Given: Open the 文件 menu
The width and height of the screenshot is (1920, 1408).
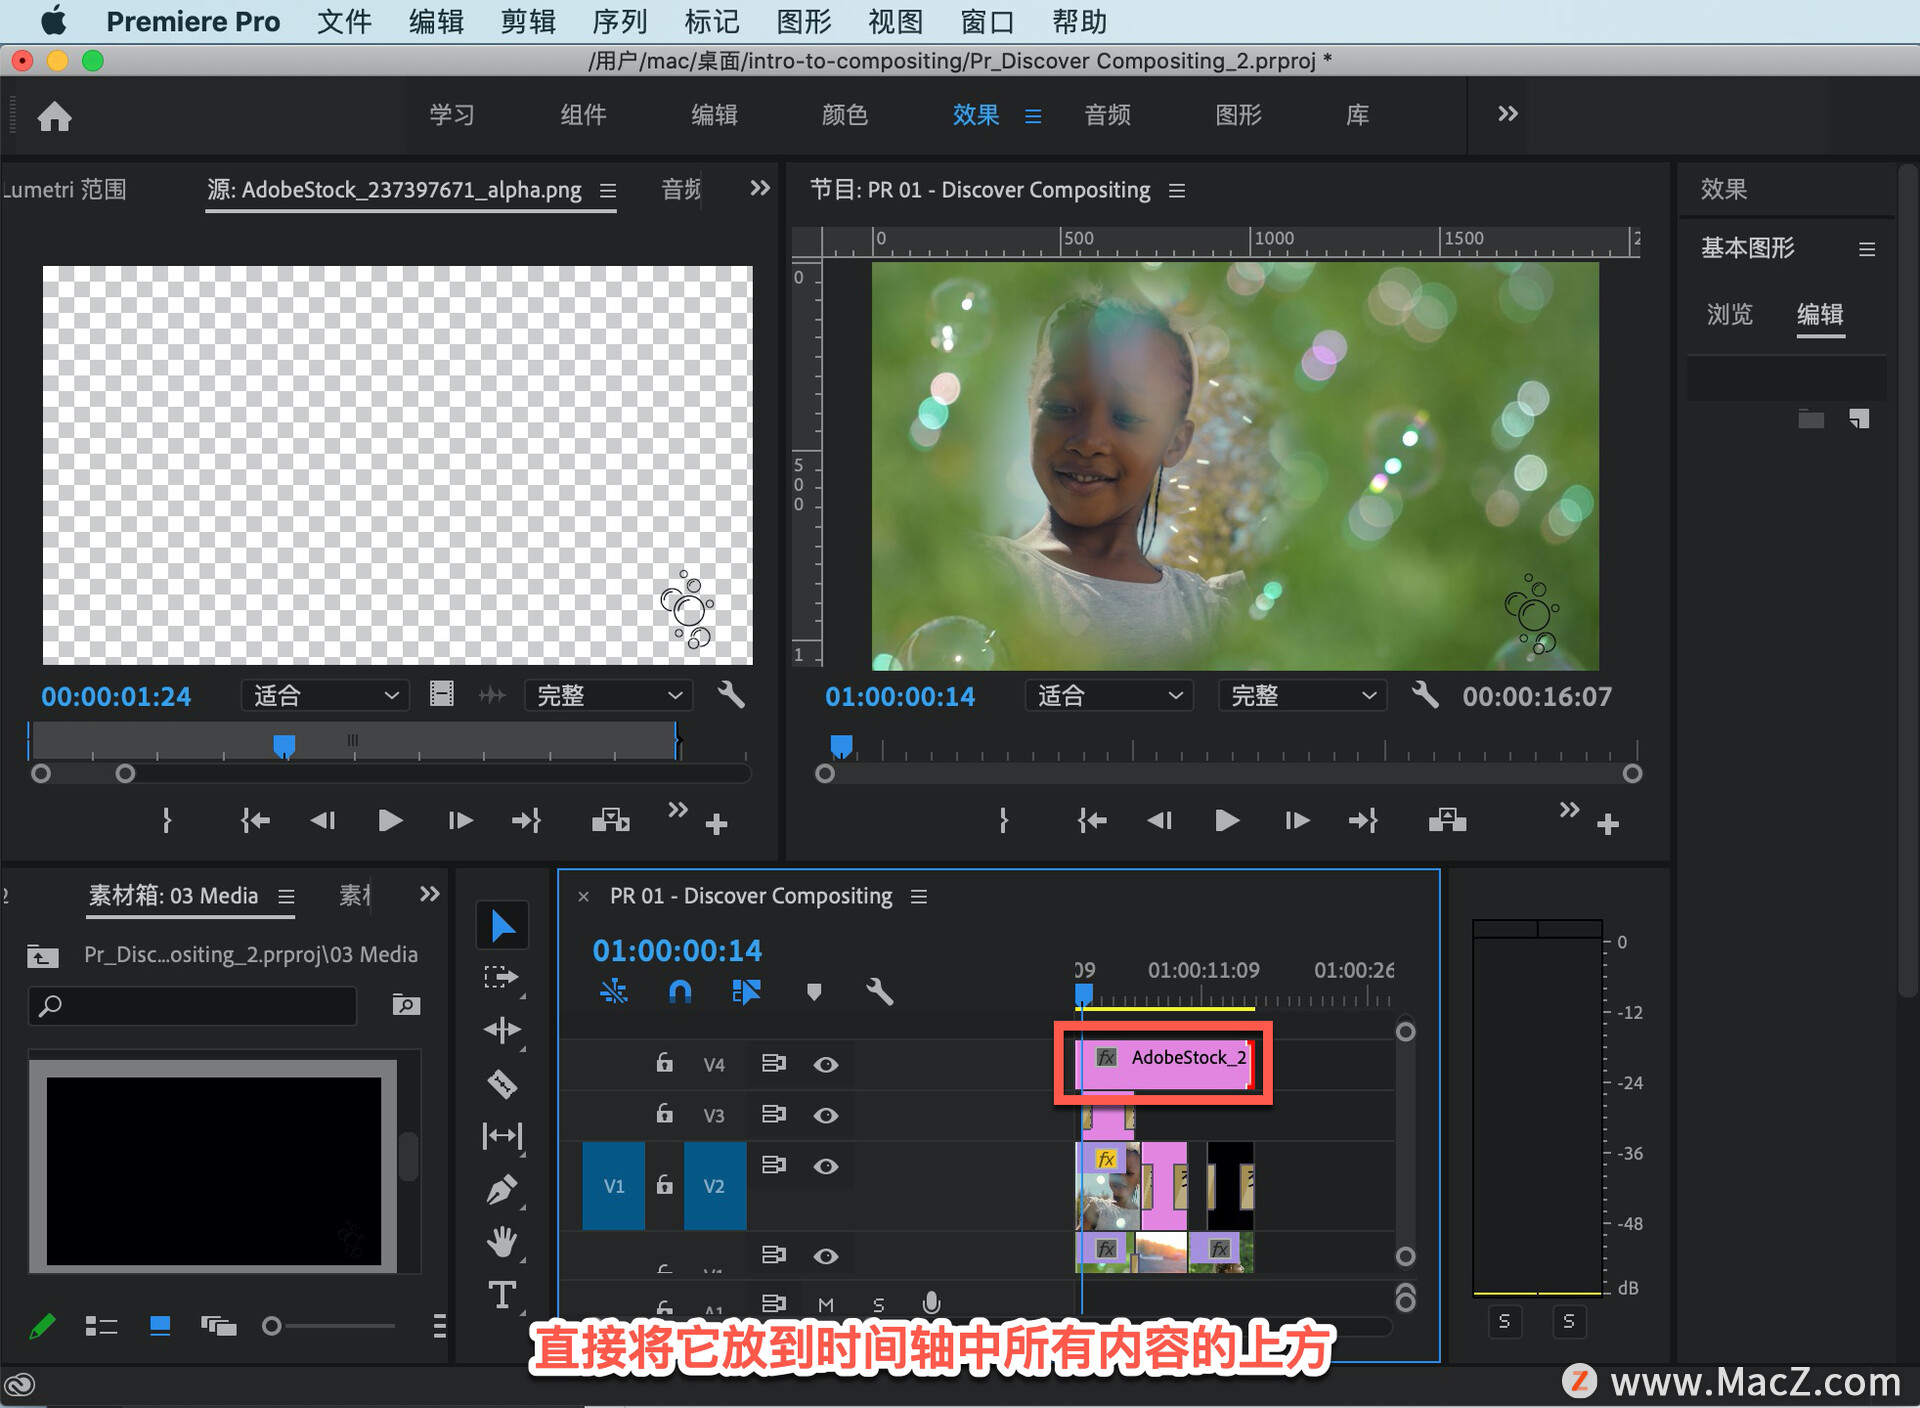Looking at the screenshot, I should (344, 21).
